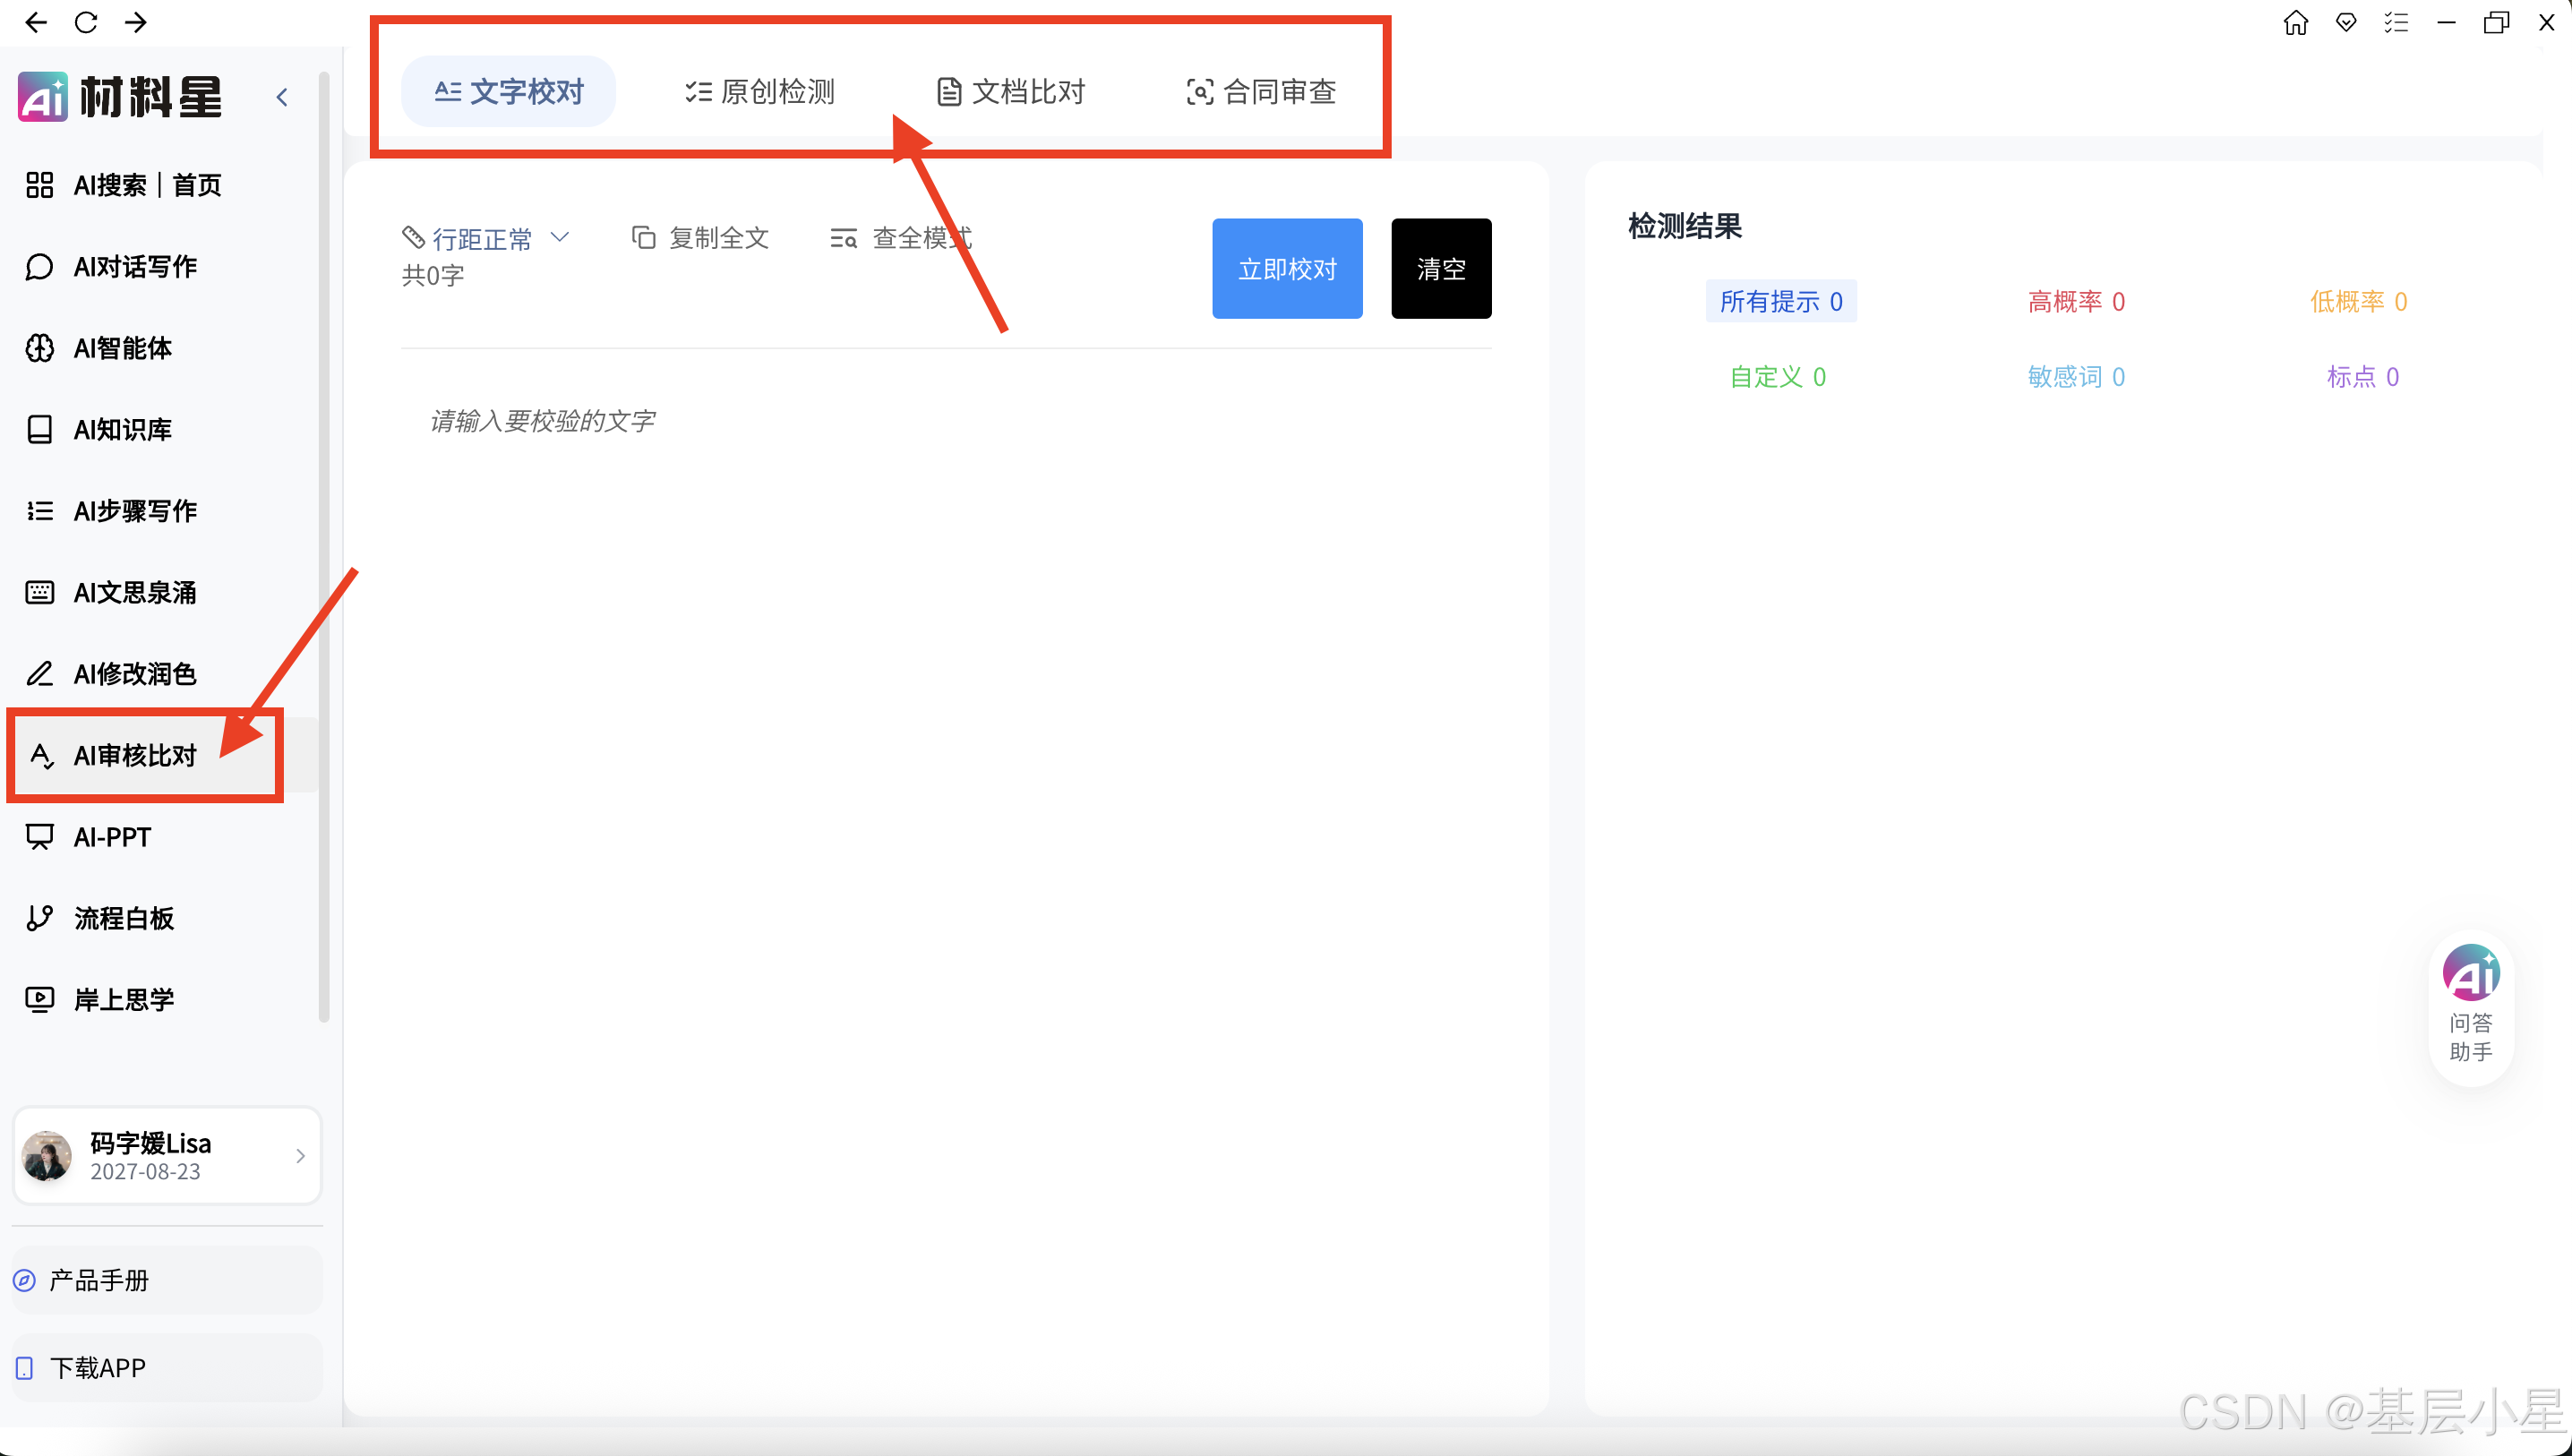Filter results by 敏感词
Screen dimensions: 2572x1456
click(x=2076, y=377)
